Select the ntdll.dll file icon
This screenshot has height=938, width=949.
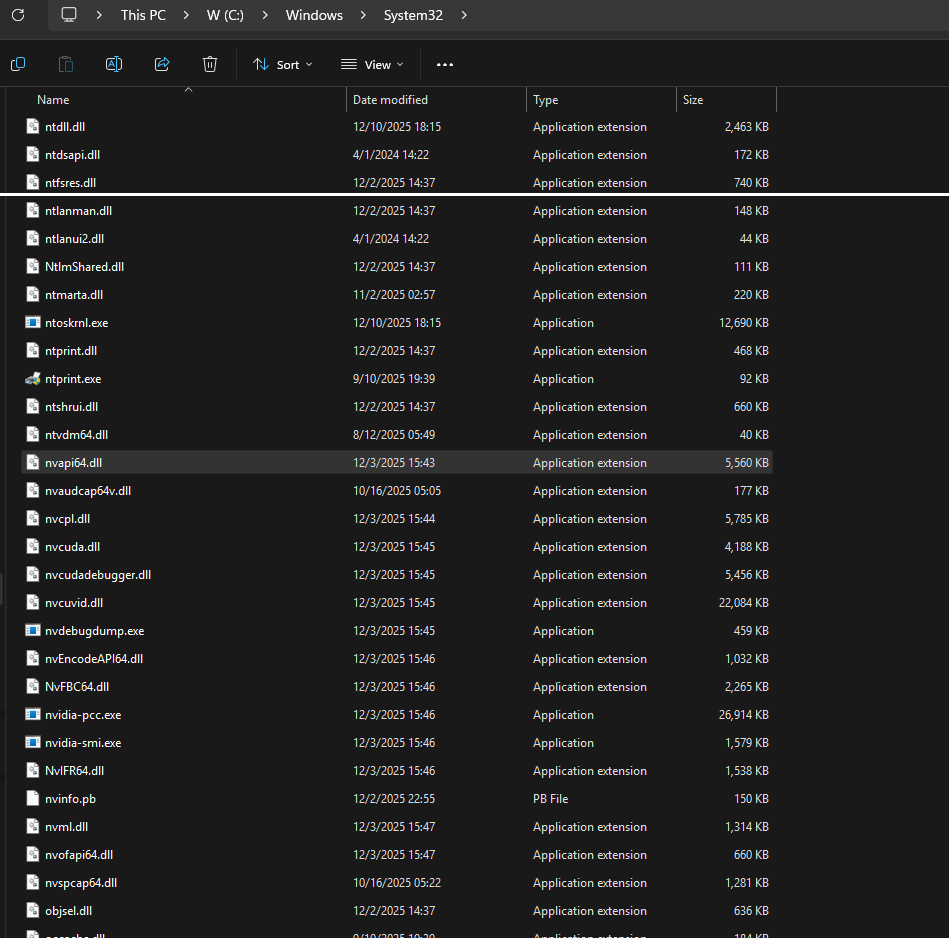pos(33,126)
